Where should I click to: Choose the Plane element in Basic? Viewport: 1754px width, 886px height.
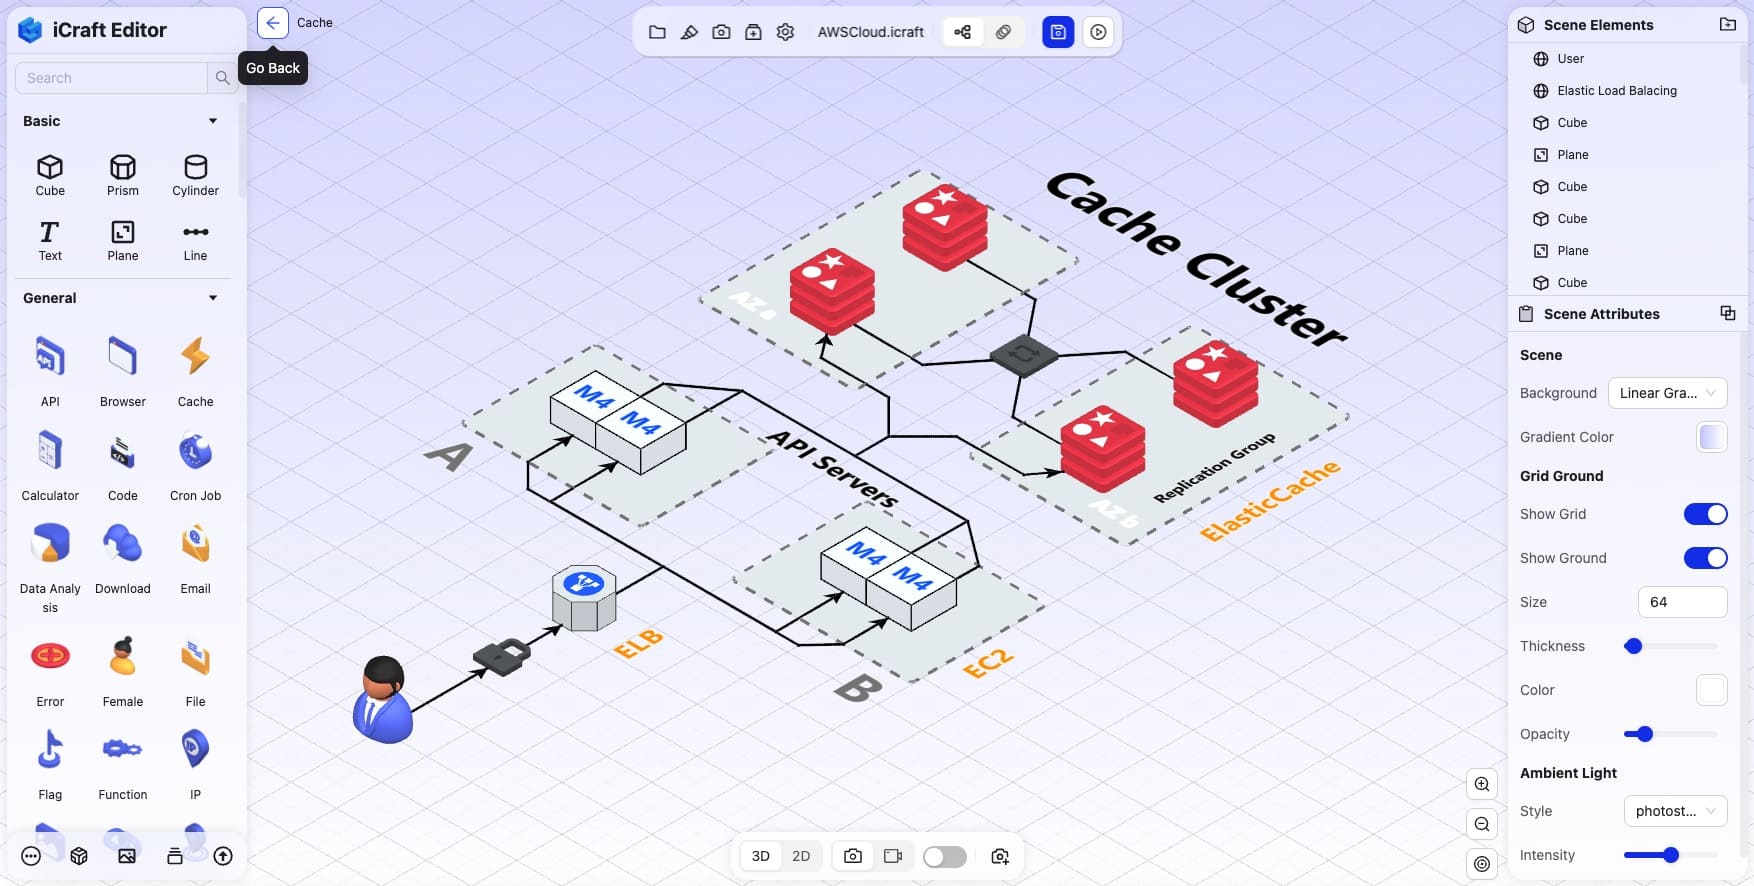pos(123,240)
